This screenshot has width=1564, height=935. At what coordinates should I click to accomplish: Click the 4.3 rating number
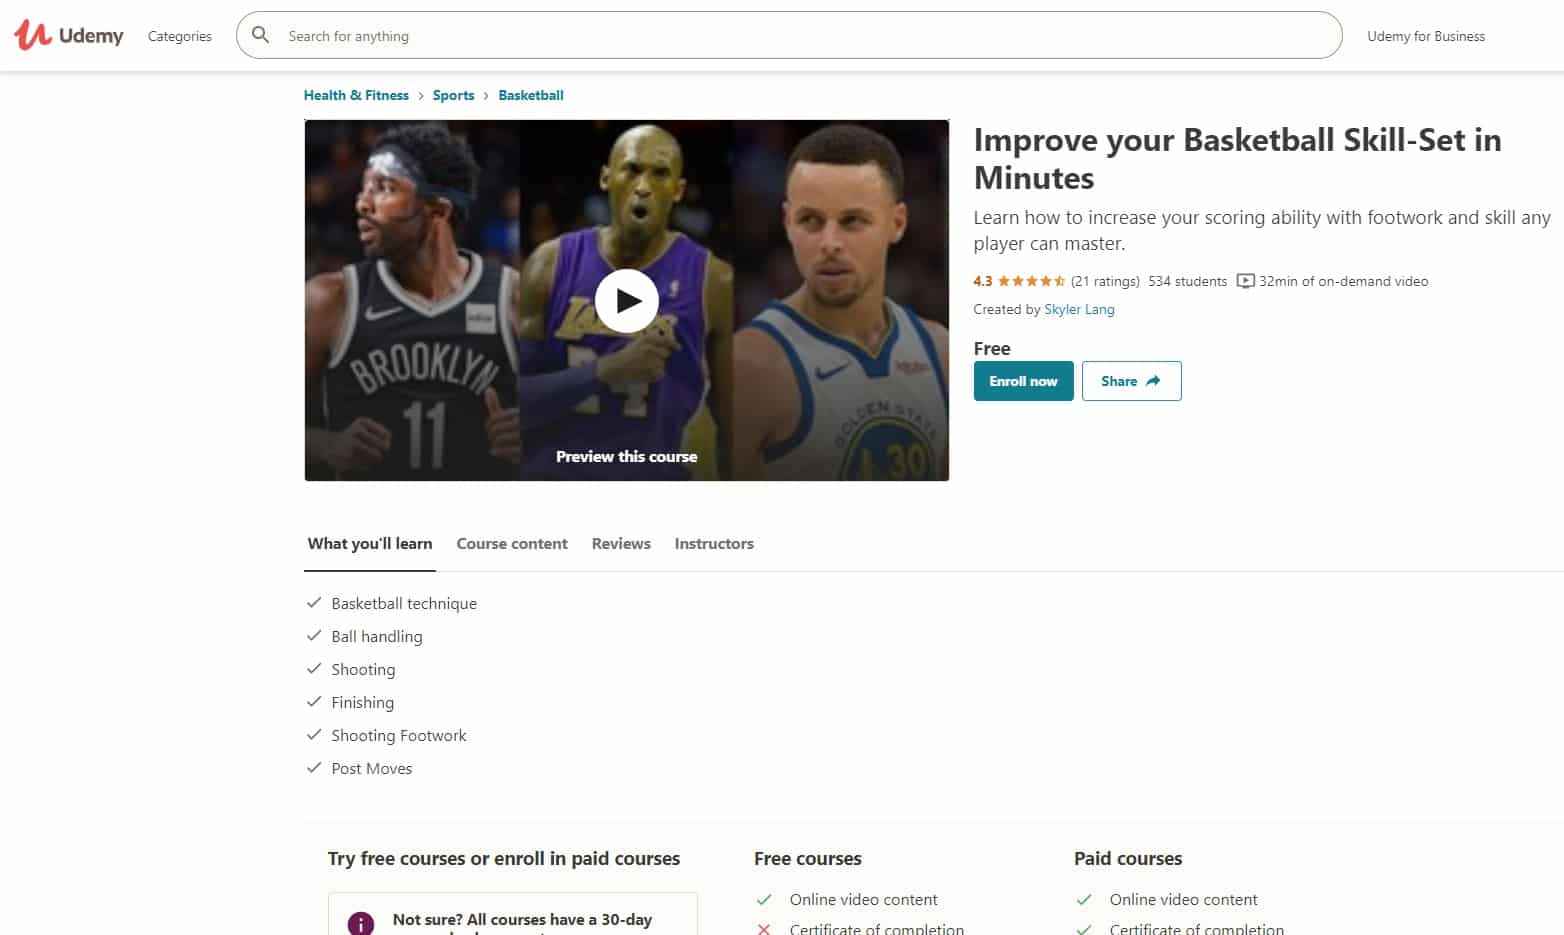pyautogui.click(x=983, y=281)
